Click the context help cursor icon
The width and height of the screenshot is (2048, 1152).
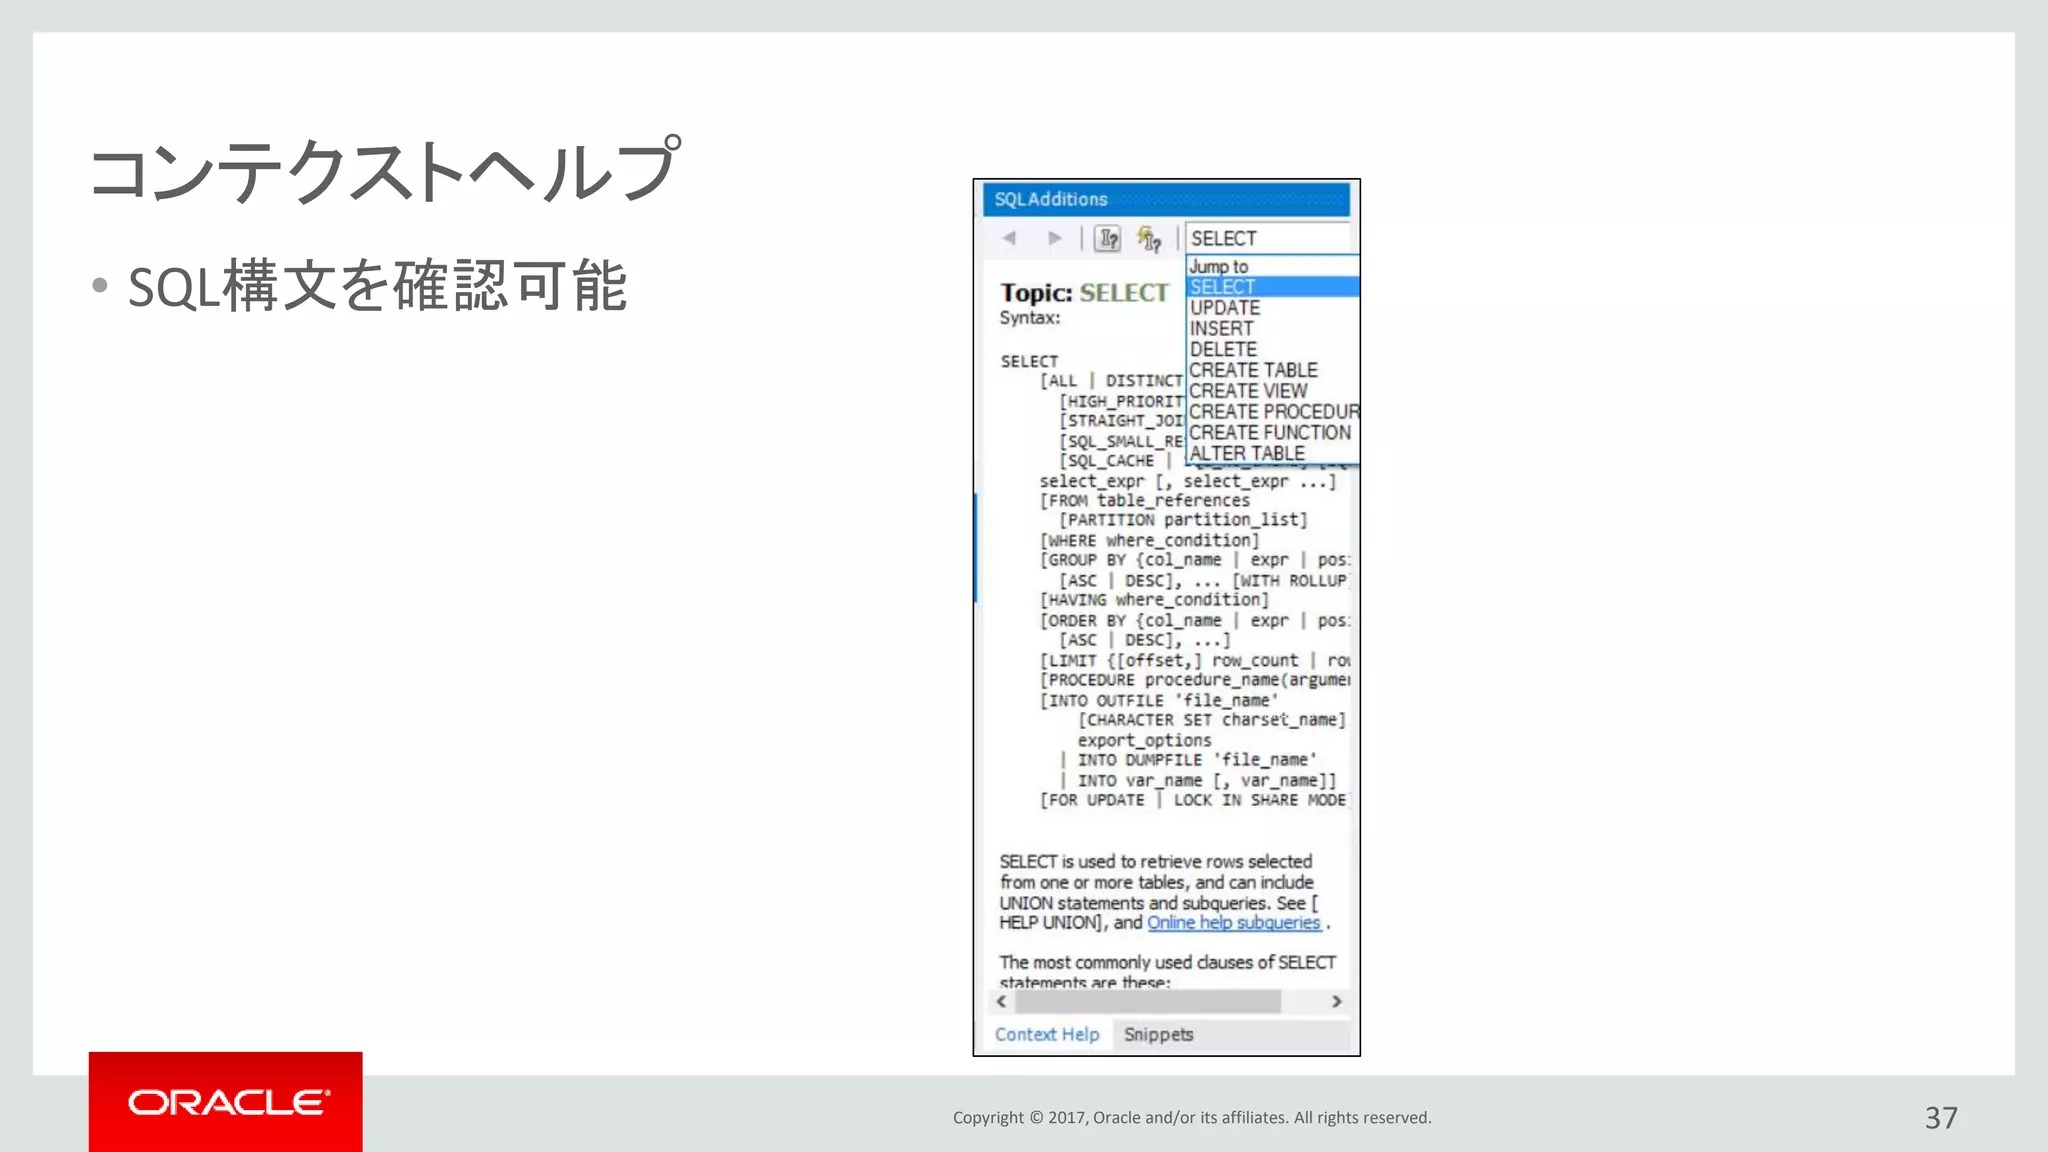pyautogui.click(x=1108, y=239)
